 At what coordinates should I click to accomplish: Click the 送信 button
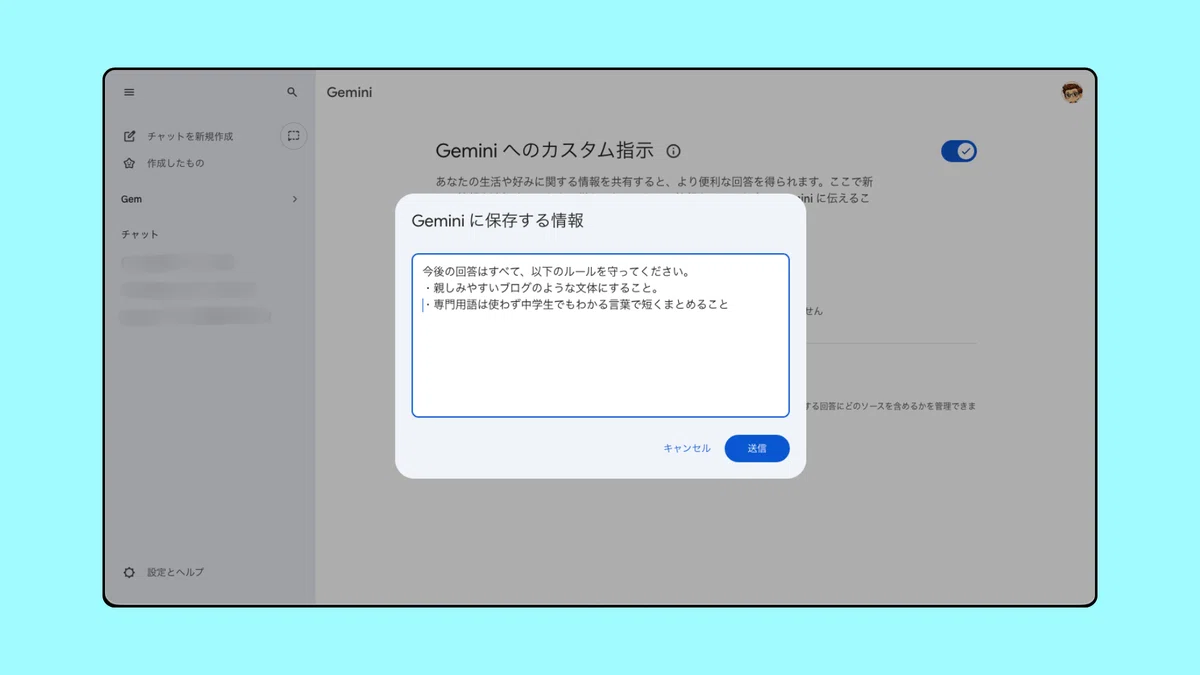click(757, 448)
